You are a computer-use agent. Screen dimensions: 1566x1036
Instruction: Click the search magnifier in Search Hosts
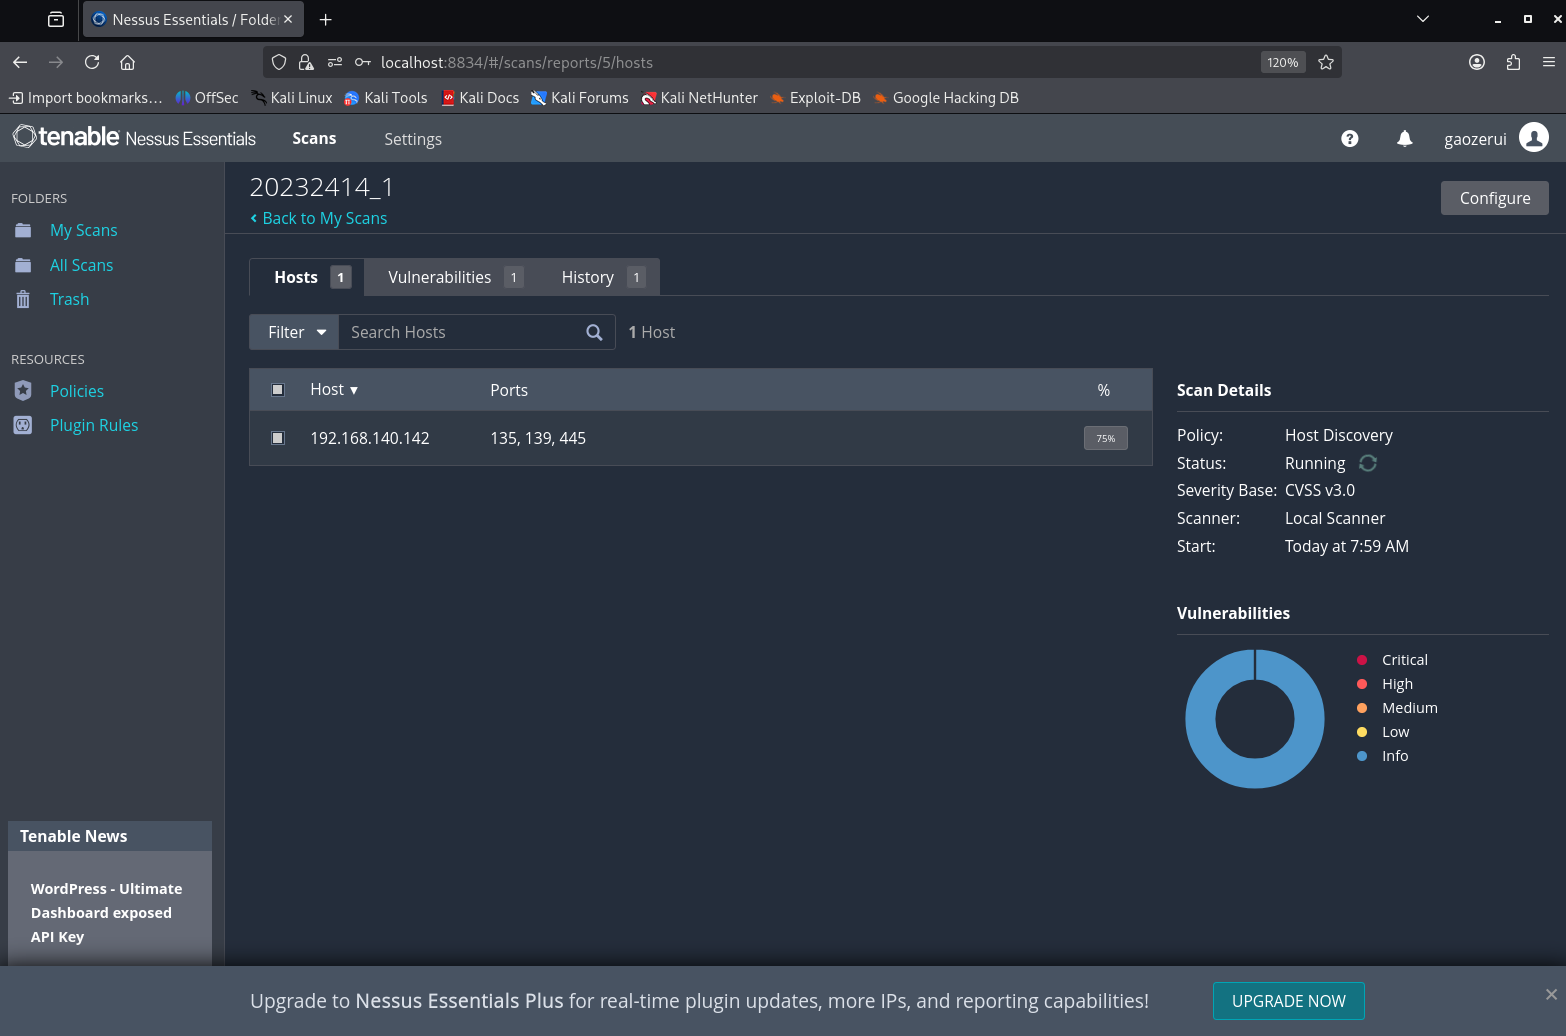(594, 332)
